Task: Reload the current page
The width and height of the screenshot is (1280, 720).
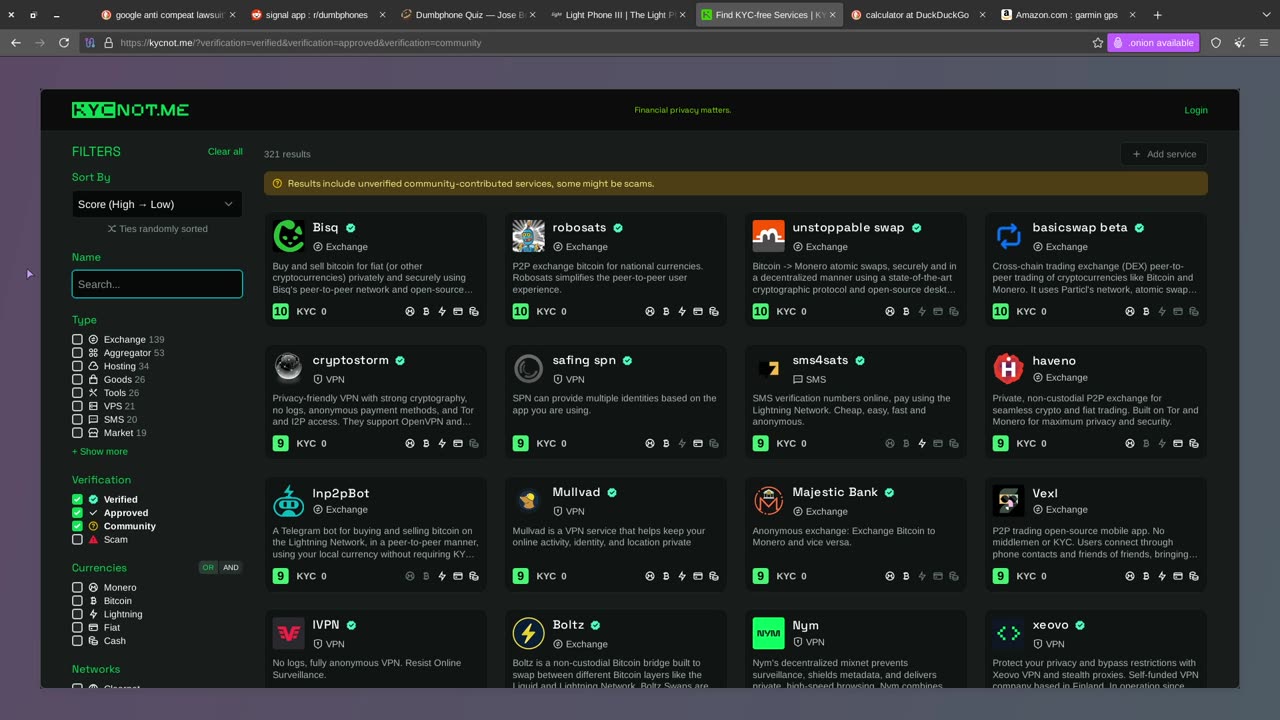Action: (x=64, y=43)
